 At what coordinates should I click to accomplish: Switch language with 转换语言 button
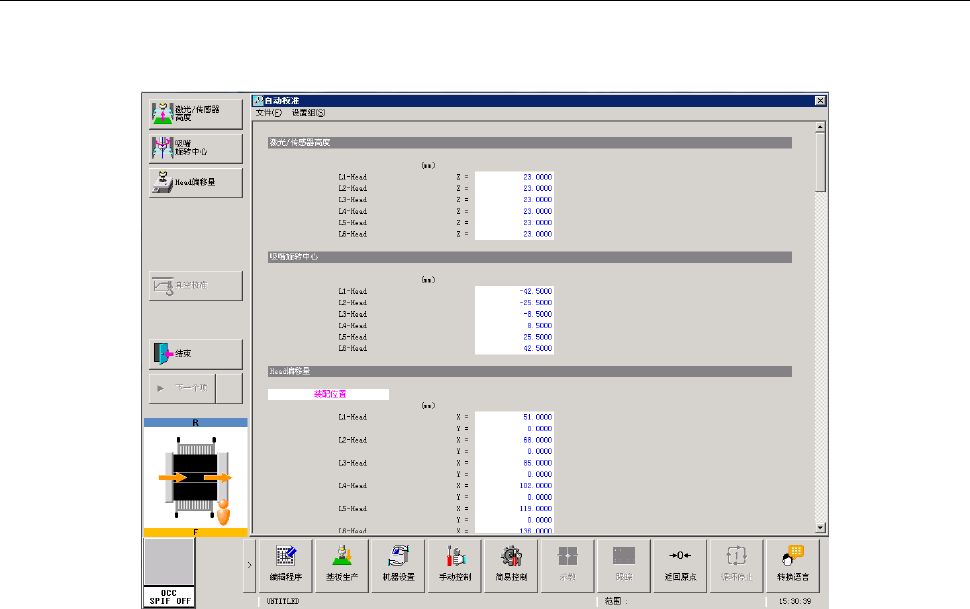[792, 566]
